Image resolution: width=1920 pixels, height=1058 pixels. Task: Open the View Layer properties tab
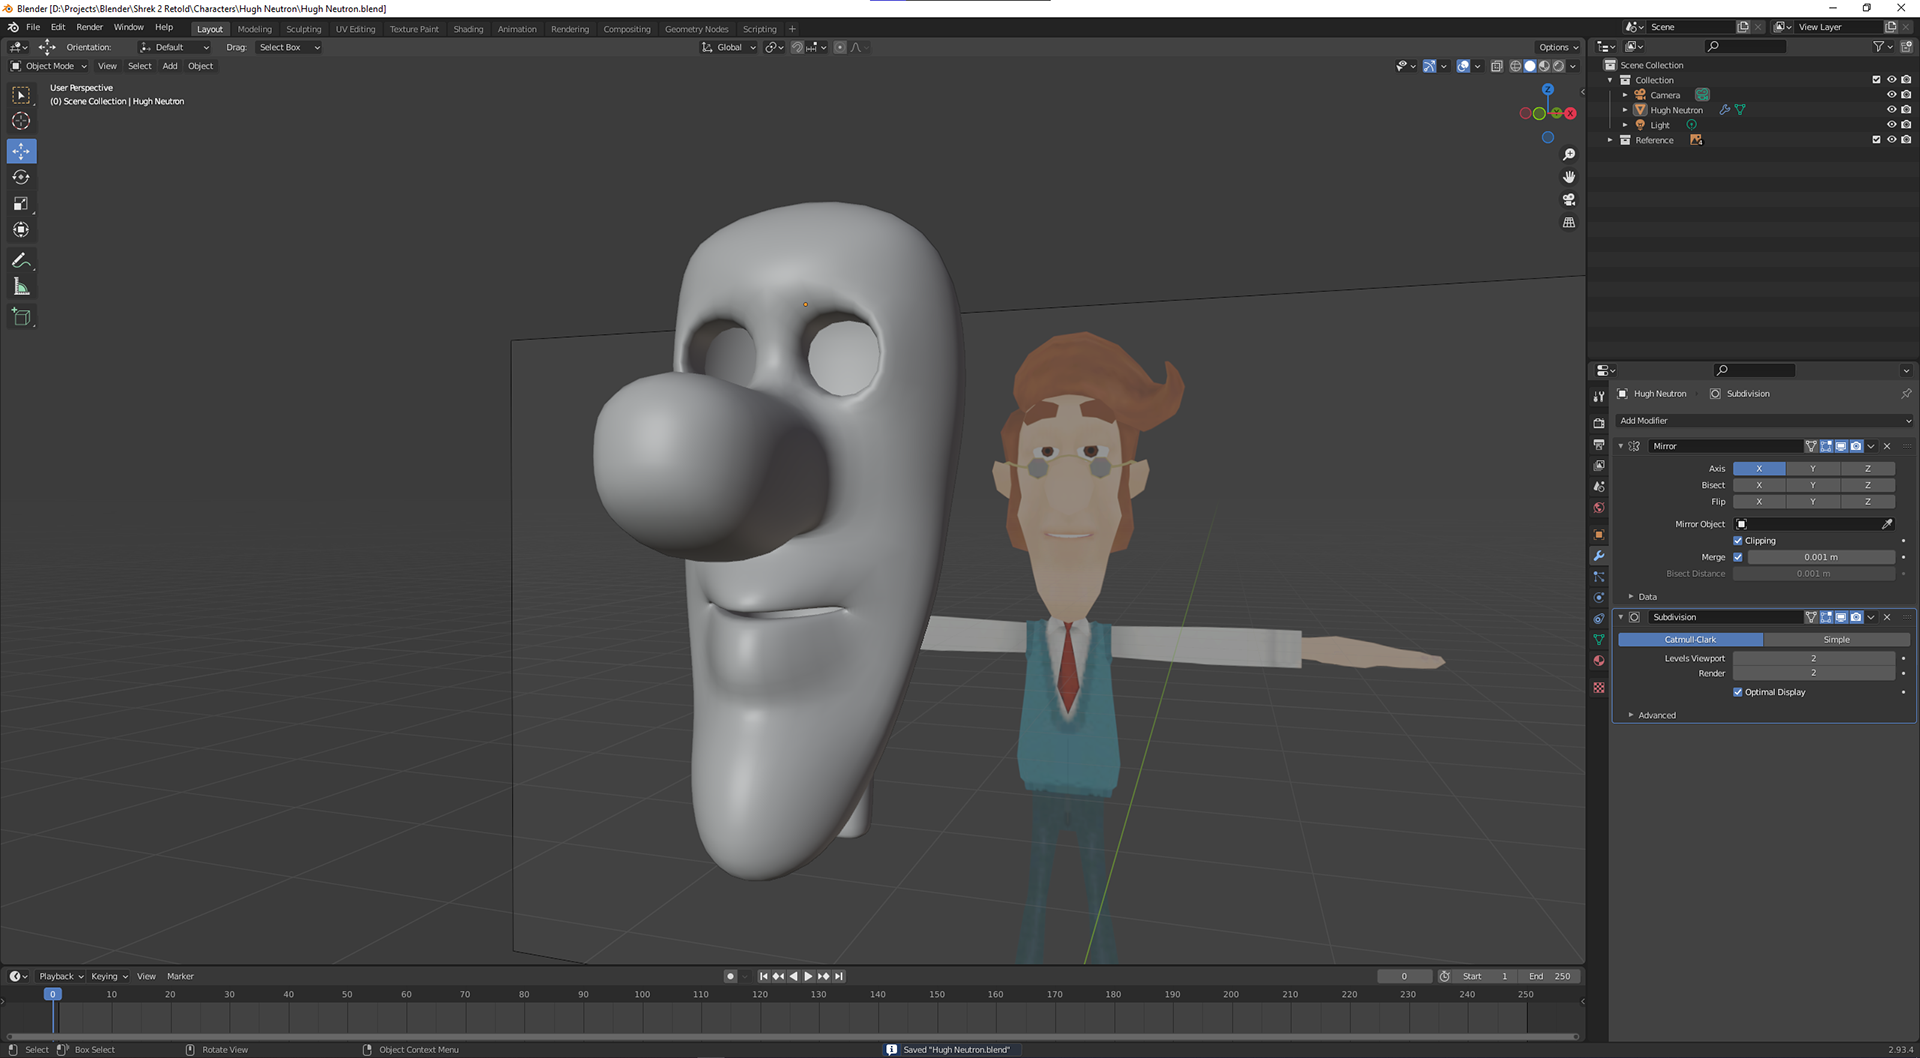[x=1599, y=465]
